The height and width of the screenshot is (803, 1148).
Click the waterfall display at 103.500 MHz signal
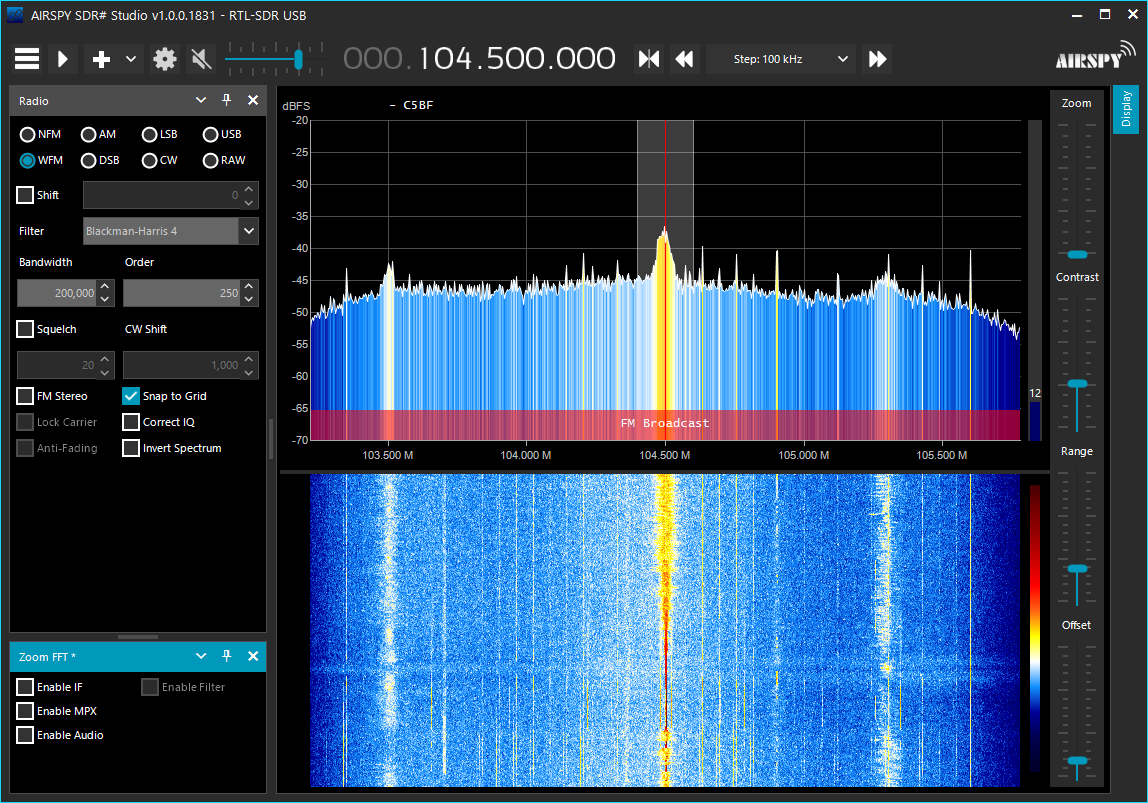(389, 630)
